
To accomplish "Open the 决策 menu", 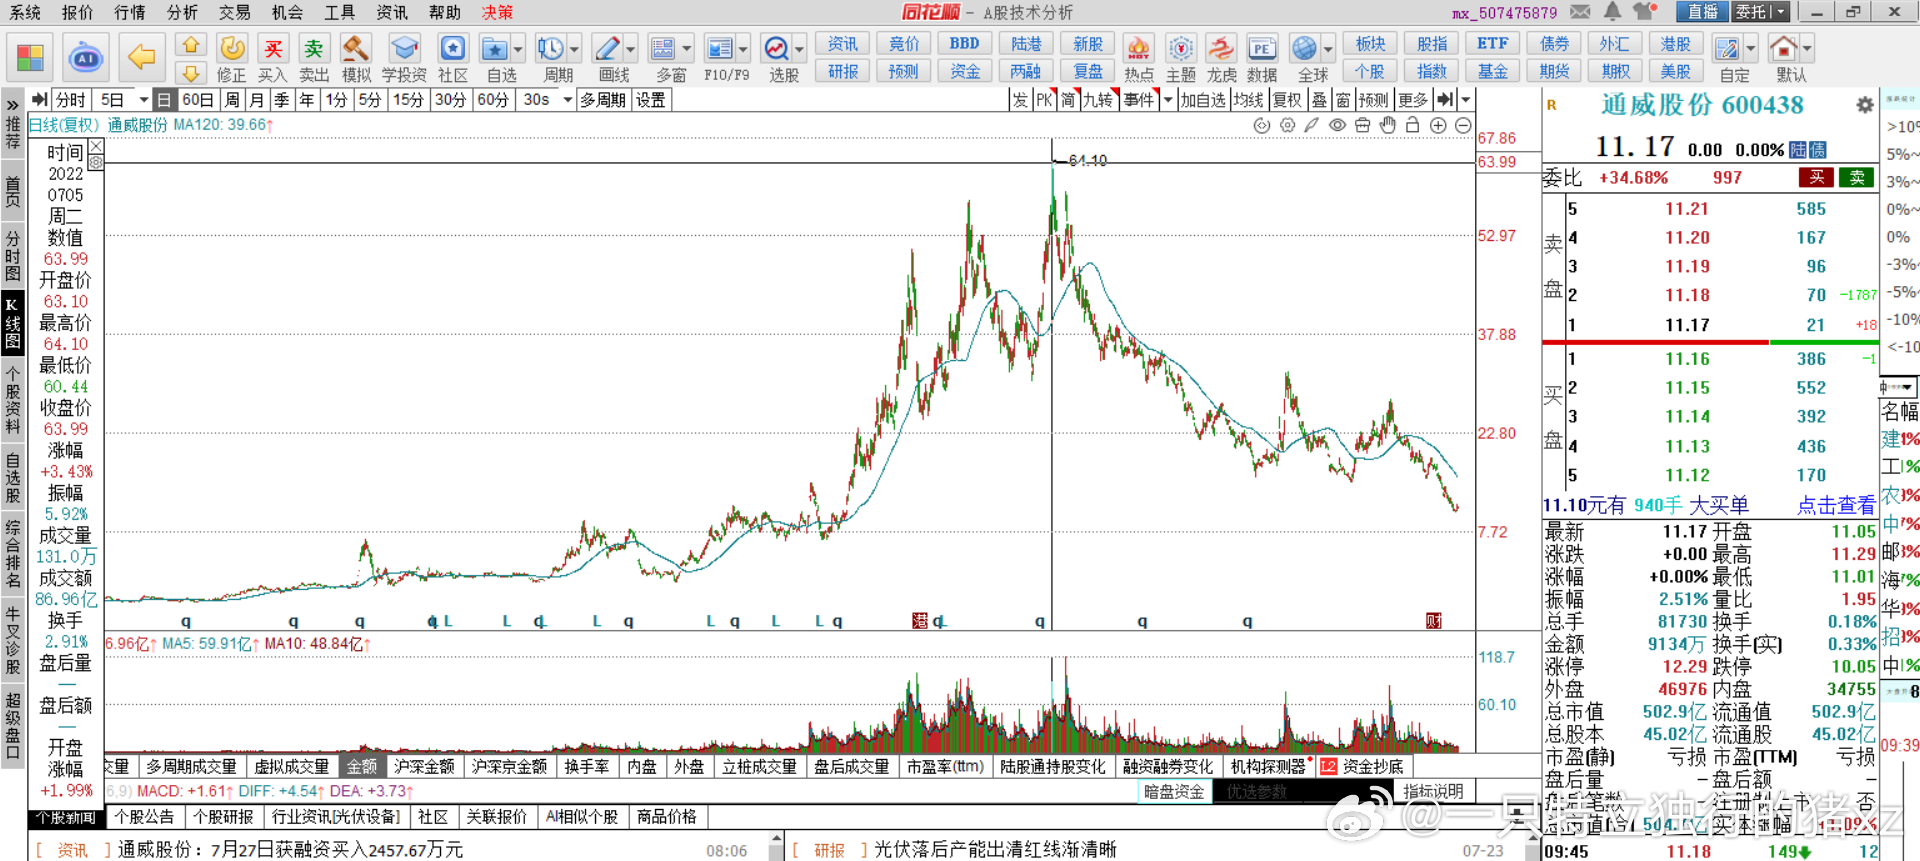I will pos(498,12).
